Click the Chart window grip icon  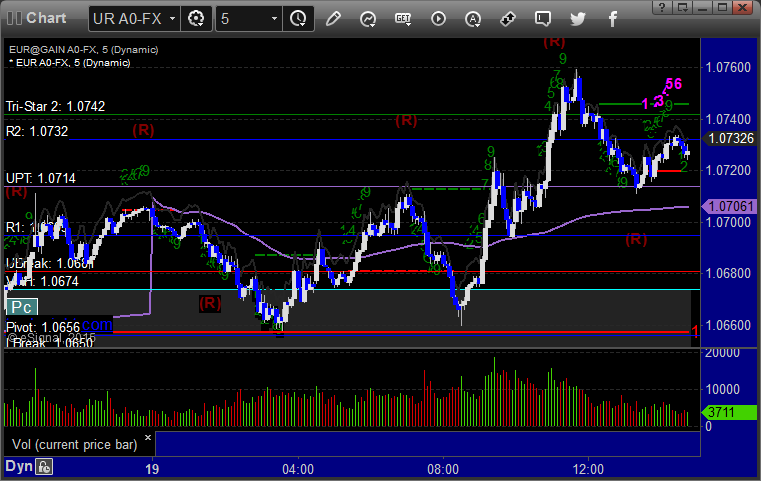click(15, 18)
